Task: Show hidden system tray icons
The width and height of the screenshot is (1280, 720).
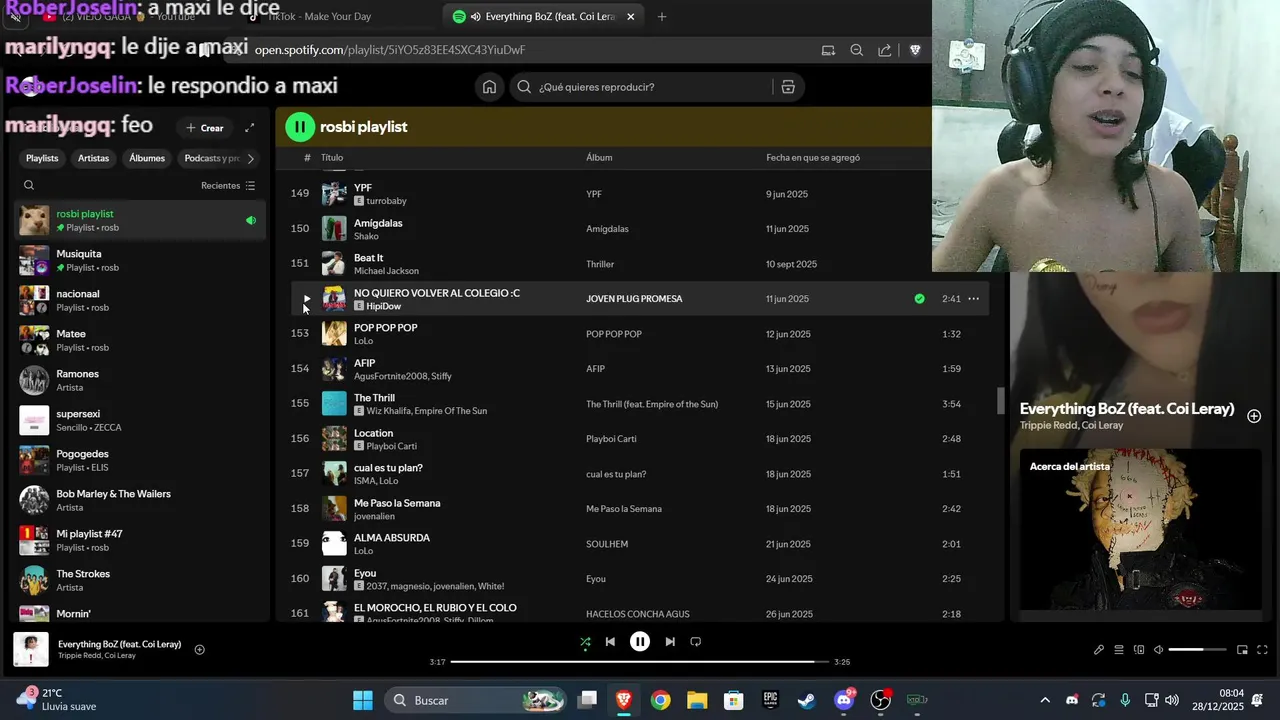Action: pyautogui.click(x=1045, y=700)
